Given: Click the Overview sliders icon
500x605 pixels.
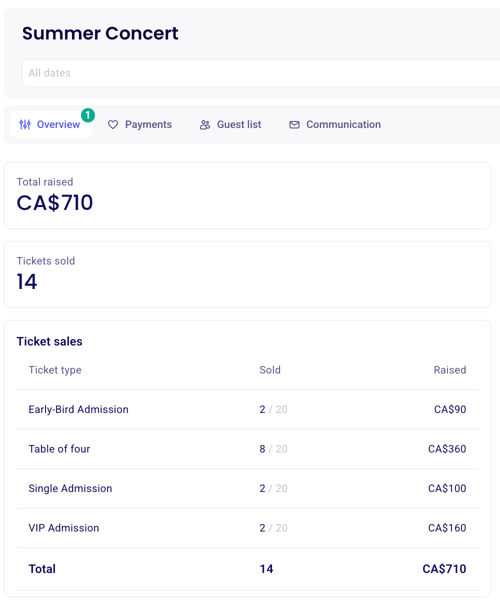Looking at the screenshot, I should 25,125.
